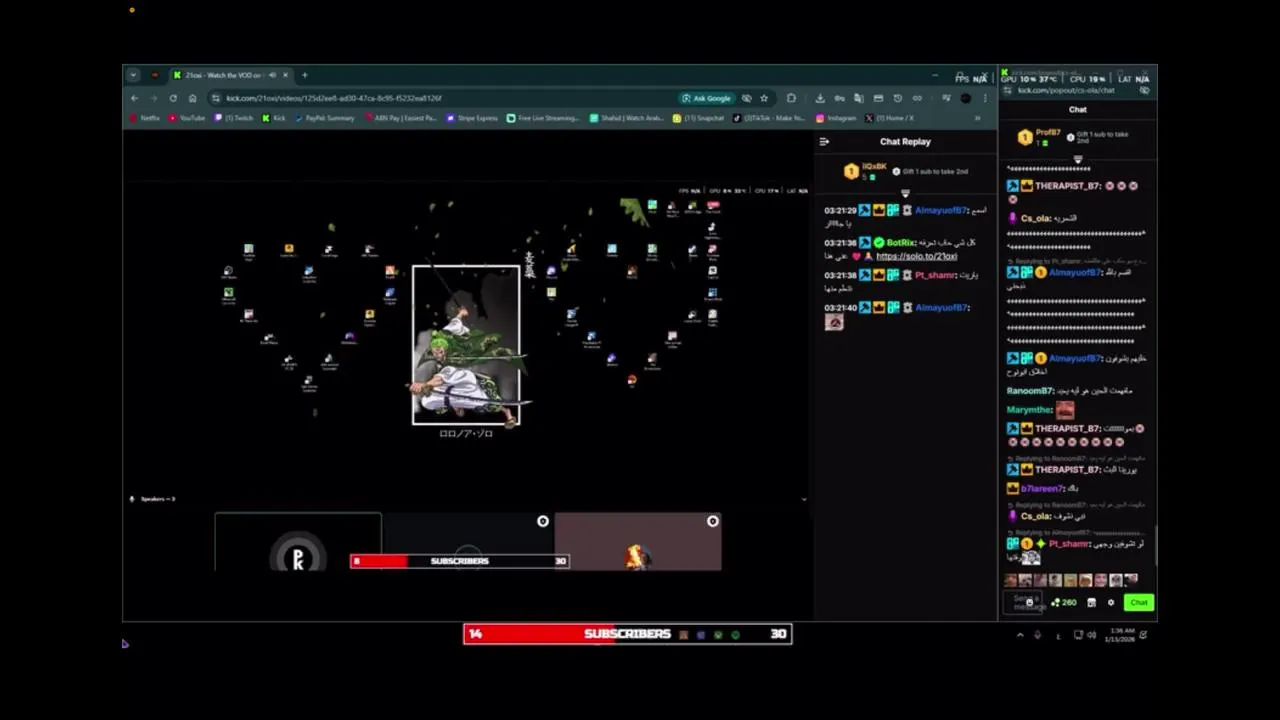Open the Twitch bookmark
Image resolution: width=1280 pixels, height=720 pixels.
234,118
